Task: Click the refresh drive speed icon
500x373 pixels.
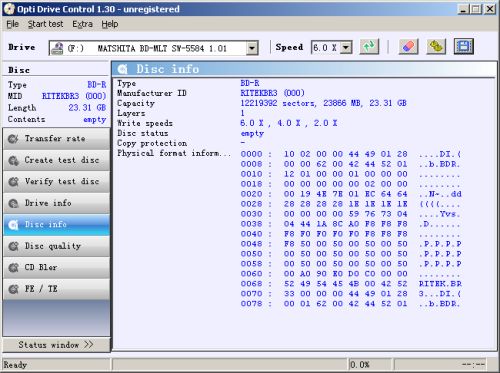Action: (x=369, y=47)
